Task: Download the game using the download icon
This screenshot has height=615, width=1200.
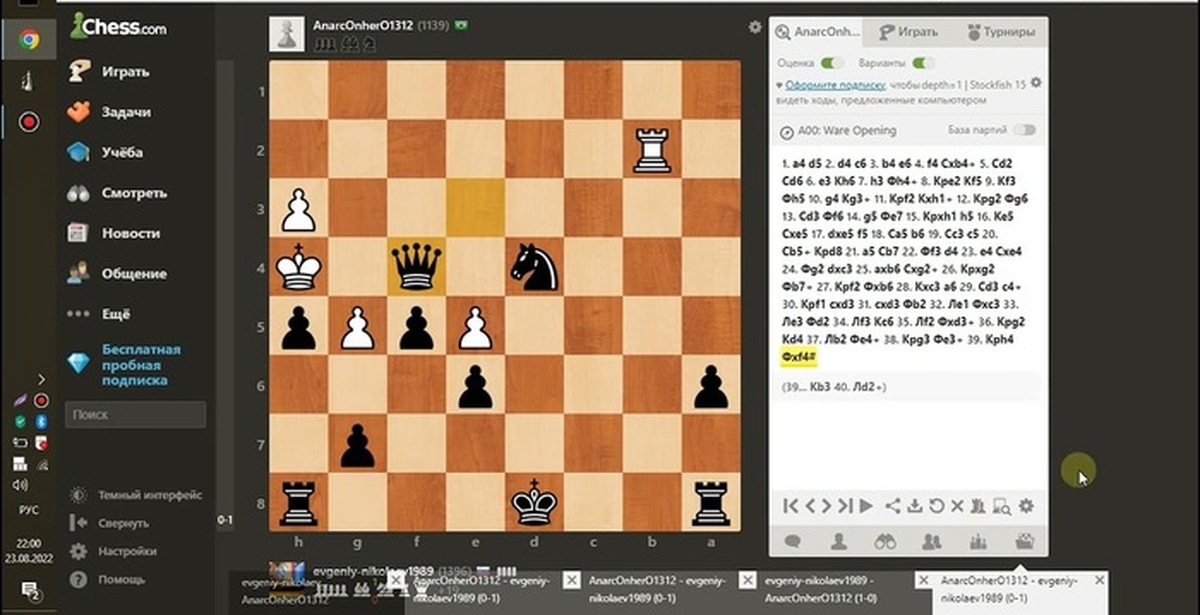Action: [x=914, y=506]
